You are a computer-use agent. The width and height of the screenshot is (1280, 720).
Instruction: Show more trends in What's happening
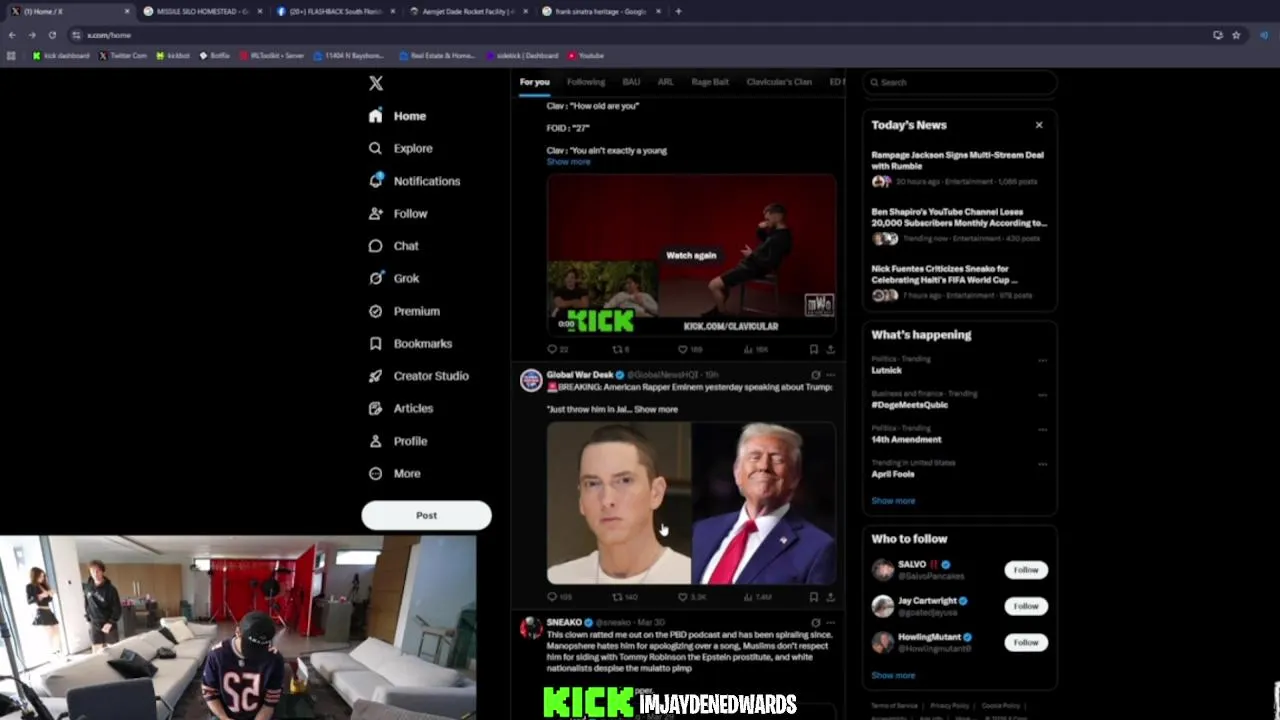pos(893,501)
